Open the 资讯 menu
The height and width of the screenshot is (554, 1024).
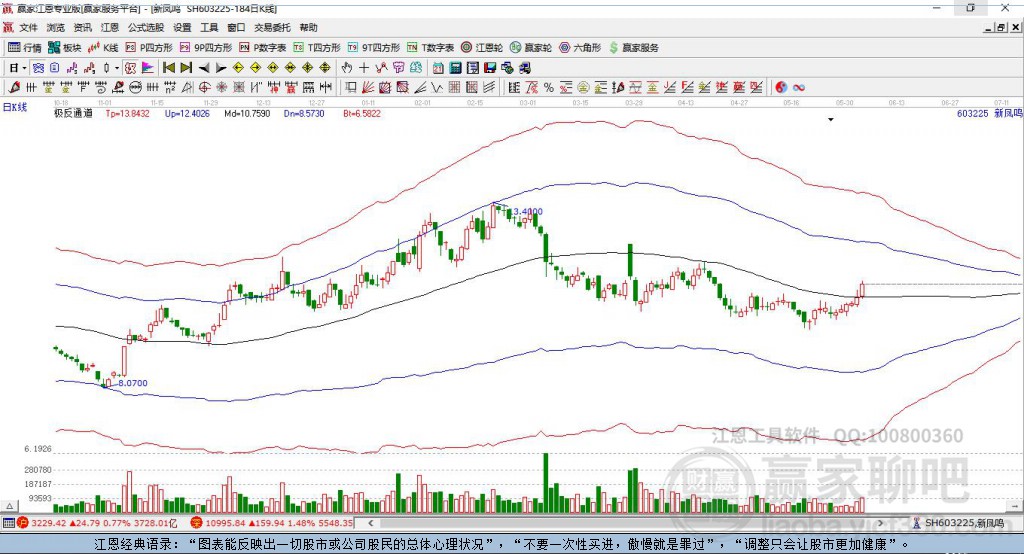[x=82, y=27]
